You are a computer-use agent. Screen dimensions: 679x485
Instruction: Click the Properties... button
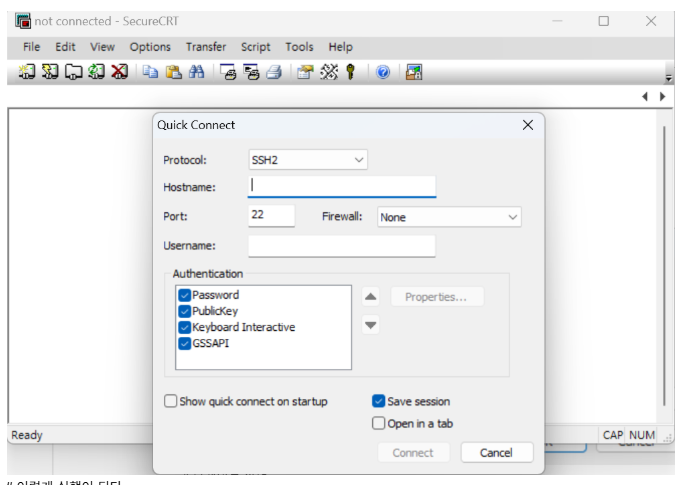[x=436, y=297]
